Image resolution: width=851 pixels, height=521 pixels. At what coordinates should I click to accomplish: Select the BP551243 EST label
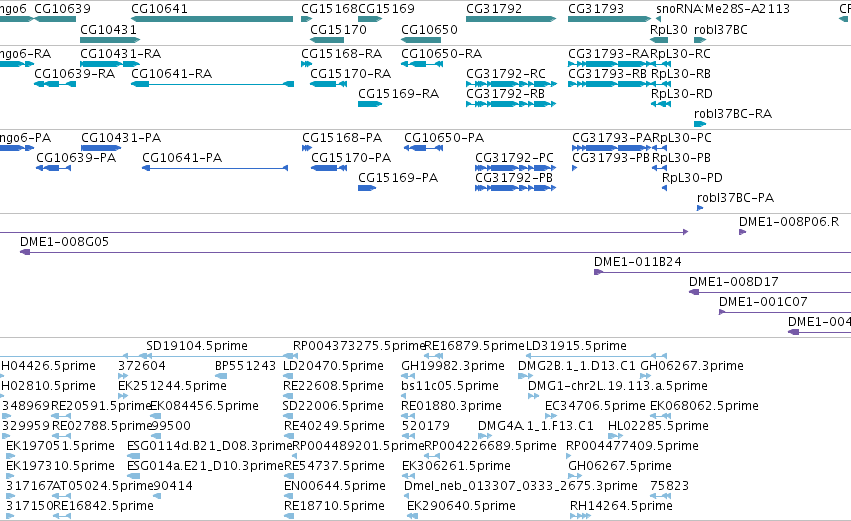point(245,366)
